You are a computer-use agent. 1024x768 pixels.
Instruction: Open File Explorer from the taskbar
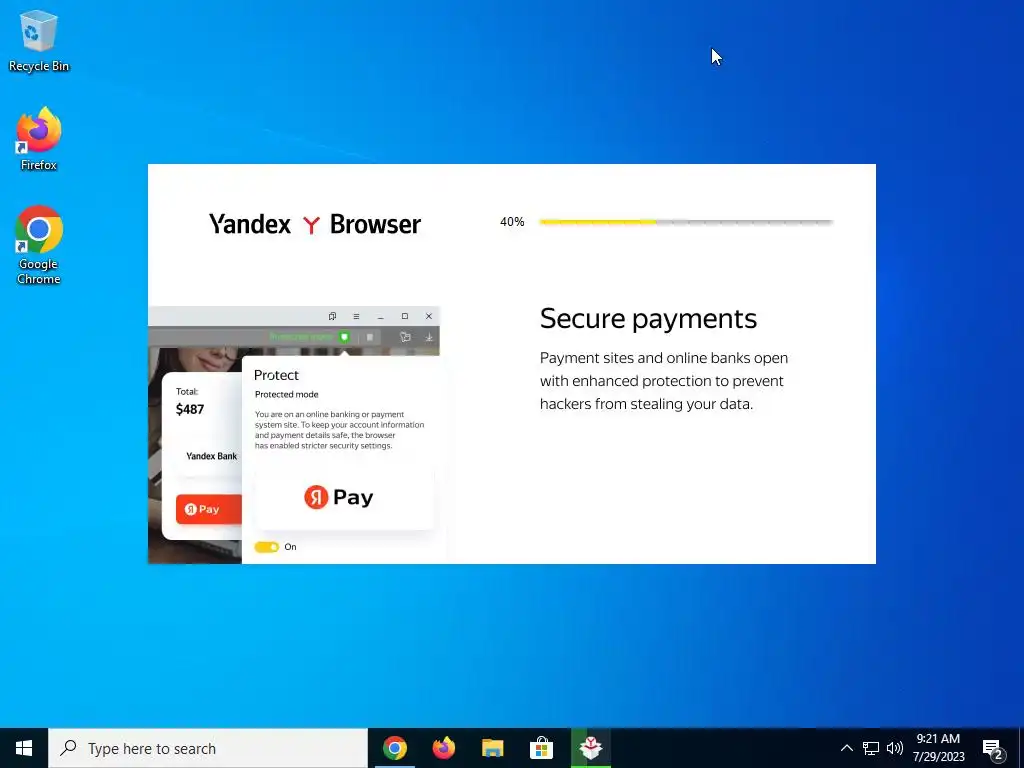pos(492,748)
